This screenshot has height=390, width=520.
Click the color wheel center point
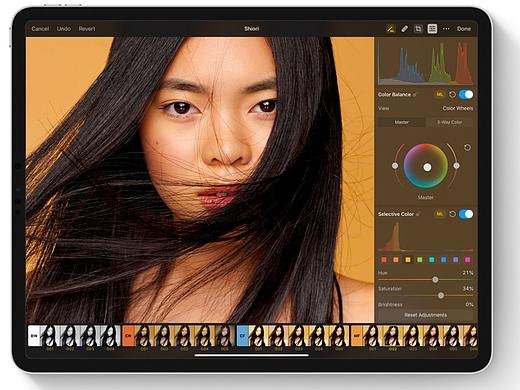tap(427, 167)
